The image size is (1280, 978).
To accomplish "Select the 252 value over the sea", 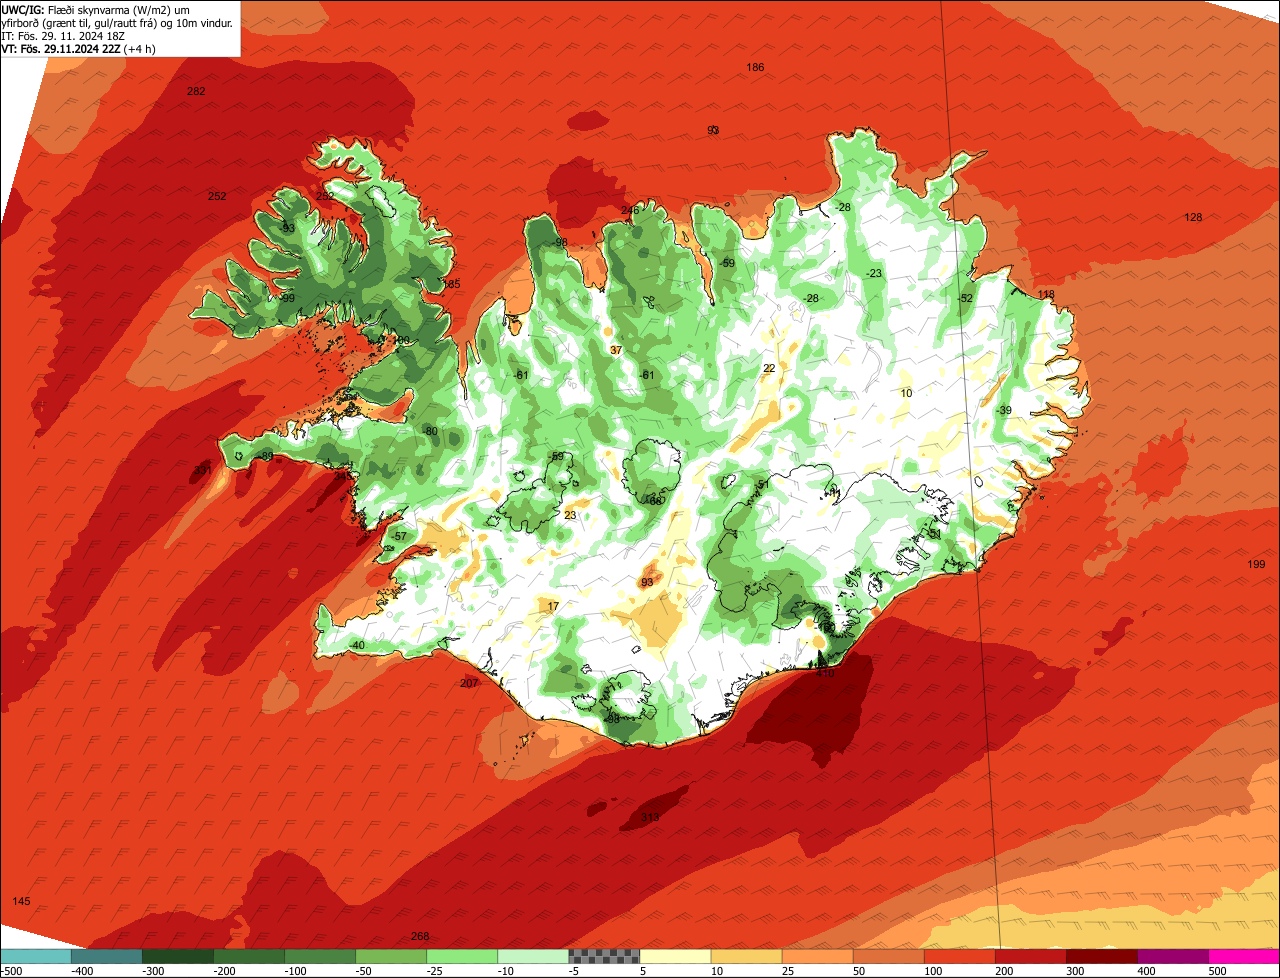I will pos(217,196).
